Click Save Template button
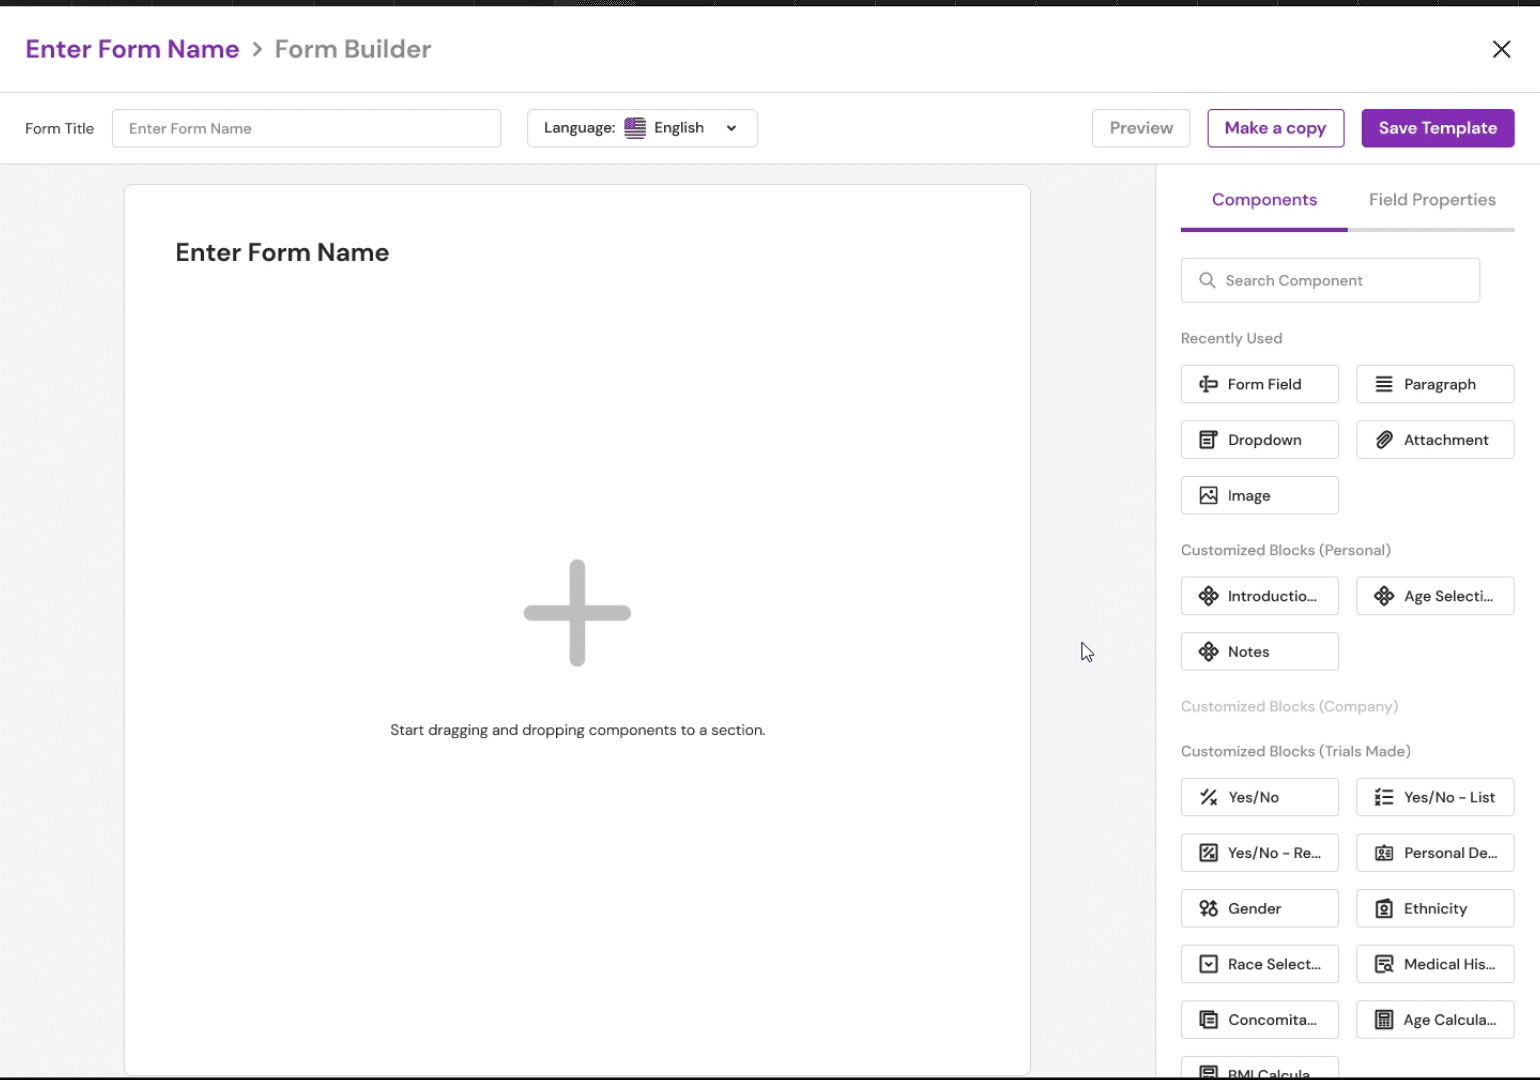 1437,128
